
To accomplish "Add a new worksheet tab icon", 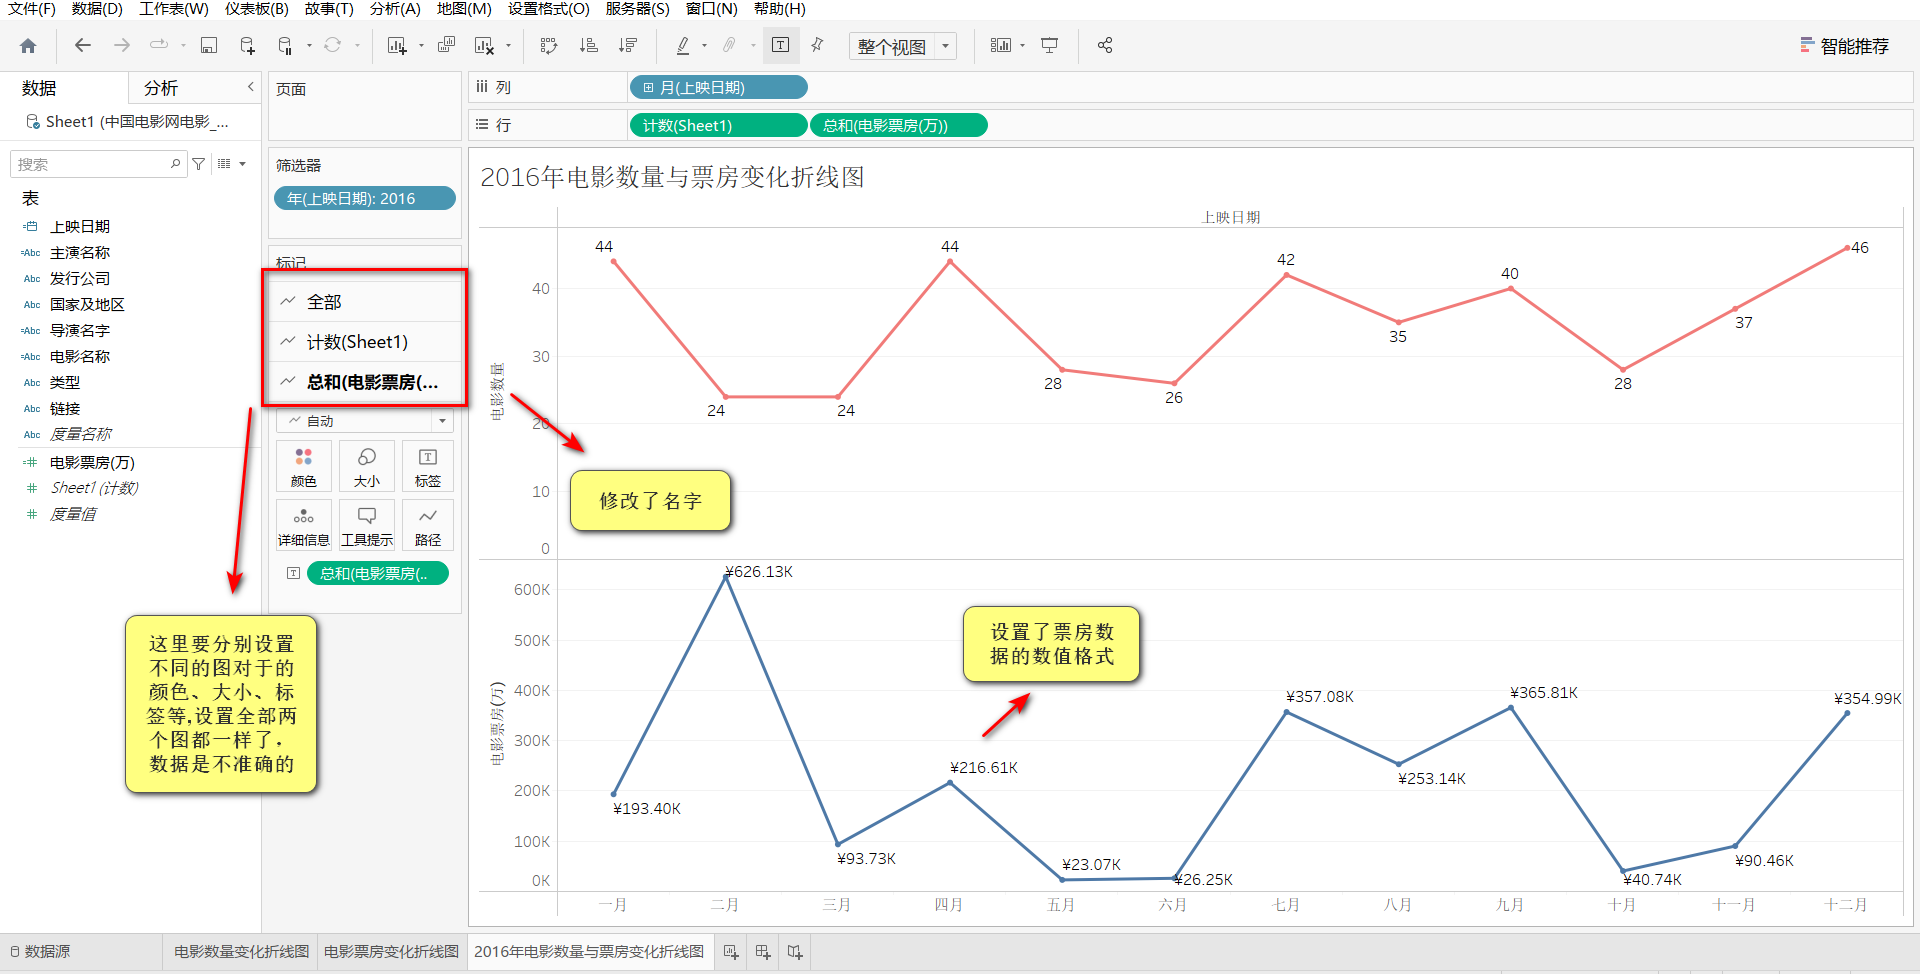I will click(731, 952).
